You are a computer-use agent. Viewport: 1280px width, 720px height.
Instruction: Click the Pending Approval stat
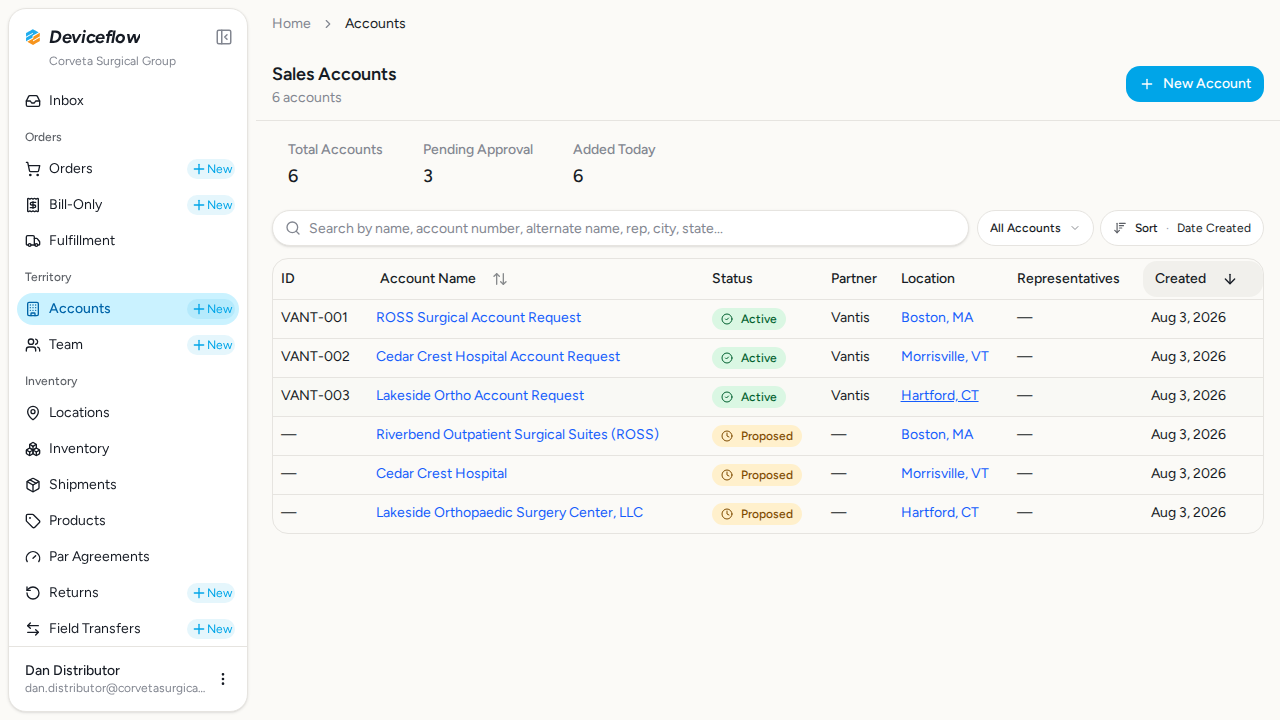pos(478,163)
